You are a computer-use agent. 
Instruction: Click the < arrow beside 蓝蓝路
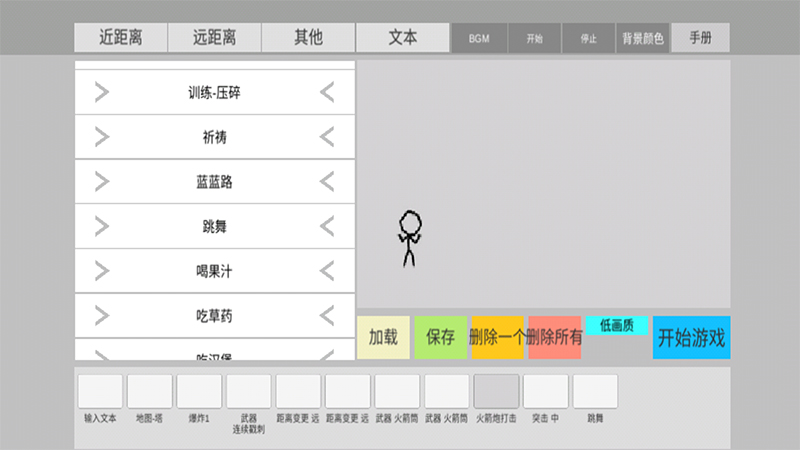pos(328,182)
